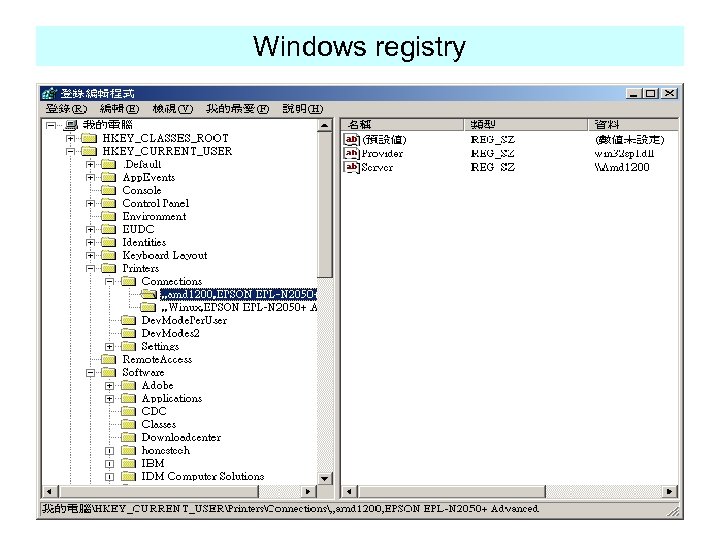Click values pane horizontal scroll right arrow

pyautogui.click(x=669, y=491)
